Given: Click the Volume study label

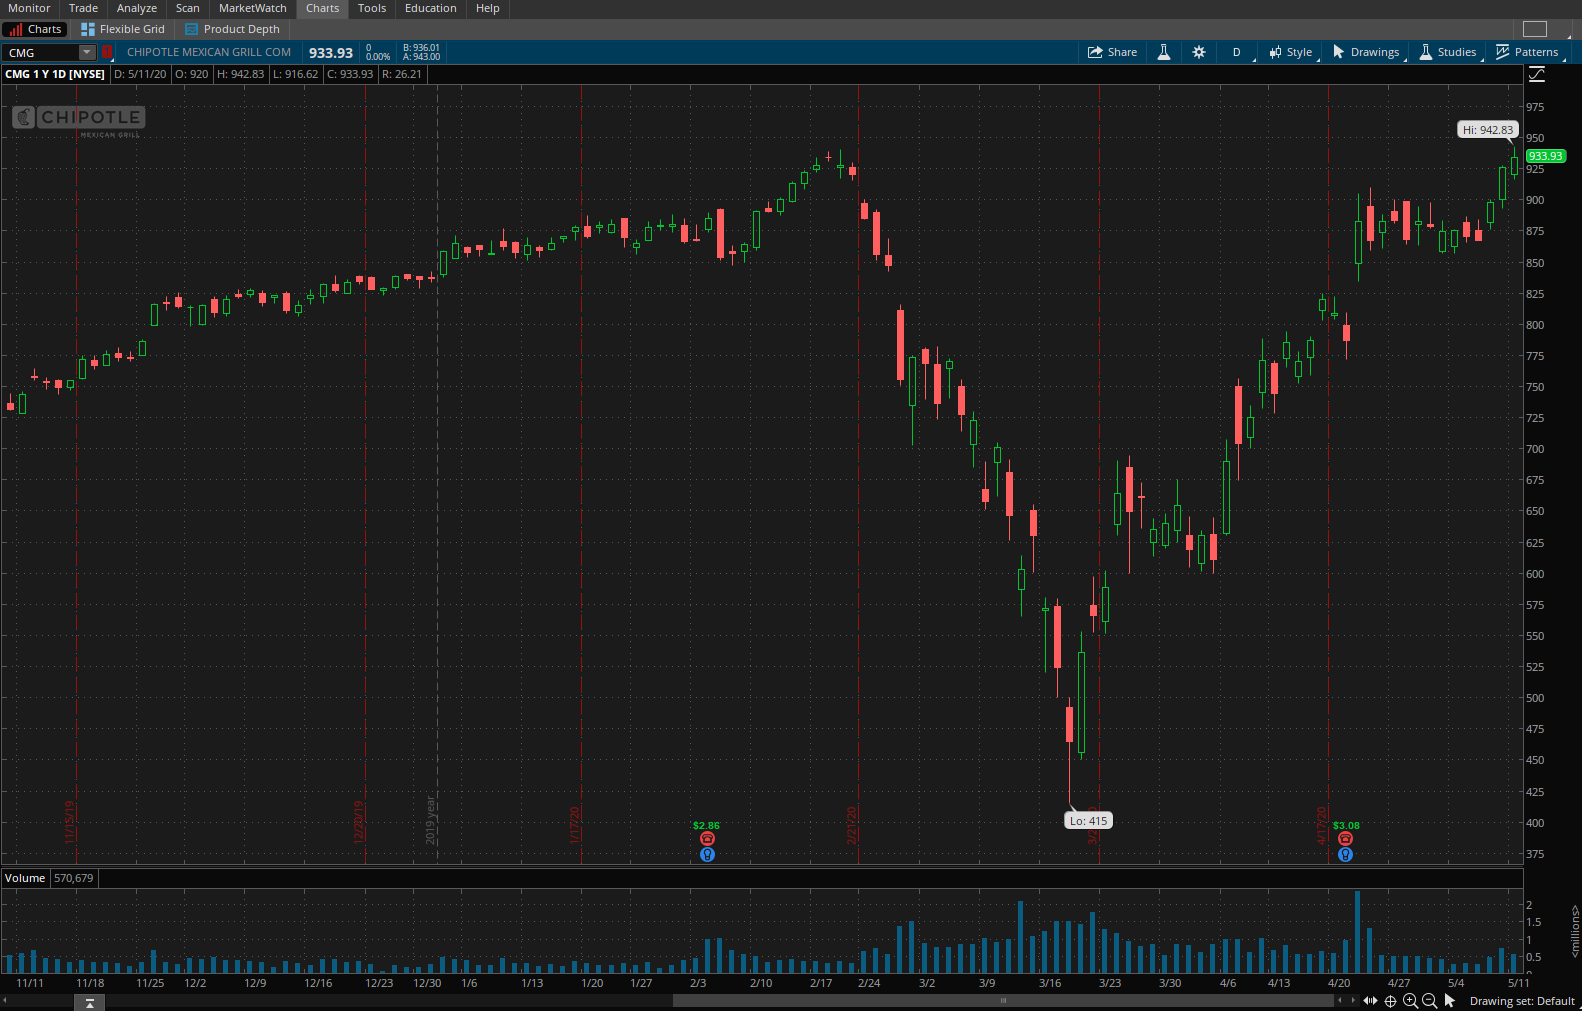Looking at the screenshot, I should point(25,878).
